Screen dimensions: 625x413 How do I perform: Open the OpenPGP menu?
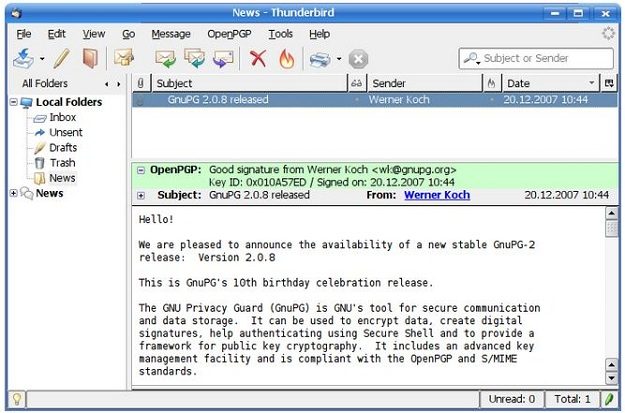pyautogui.click(x=229, y=34)
